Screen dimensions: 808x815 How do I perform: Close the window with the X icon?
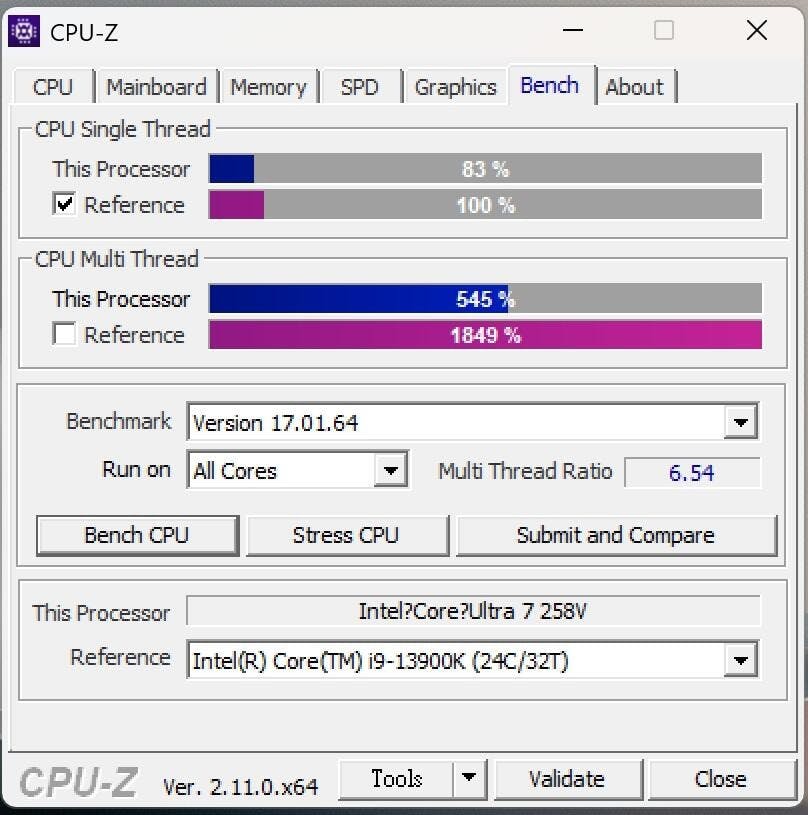(x=757, y=30)
